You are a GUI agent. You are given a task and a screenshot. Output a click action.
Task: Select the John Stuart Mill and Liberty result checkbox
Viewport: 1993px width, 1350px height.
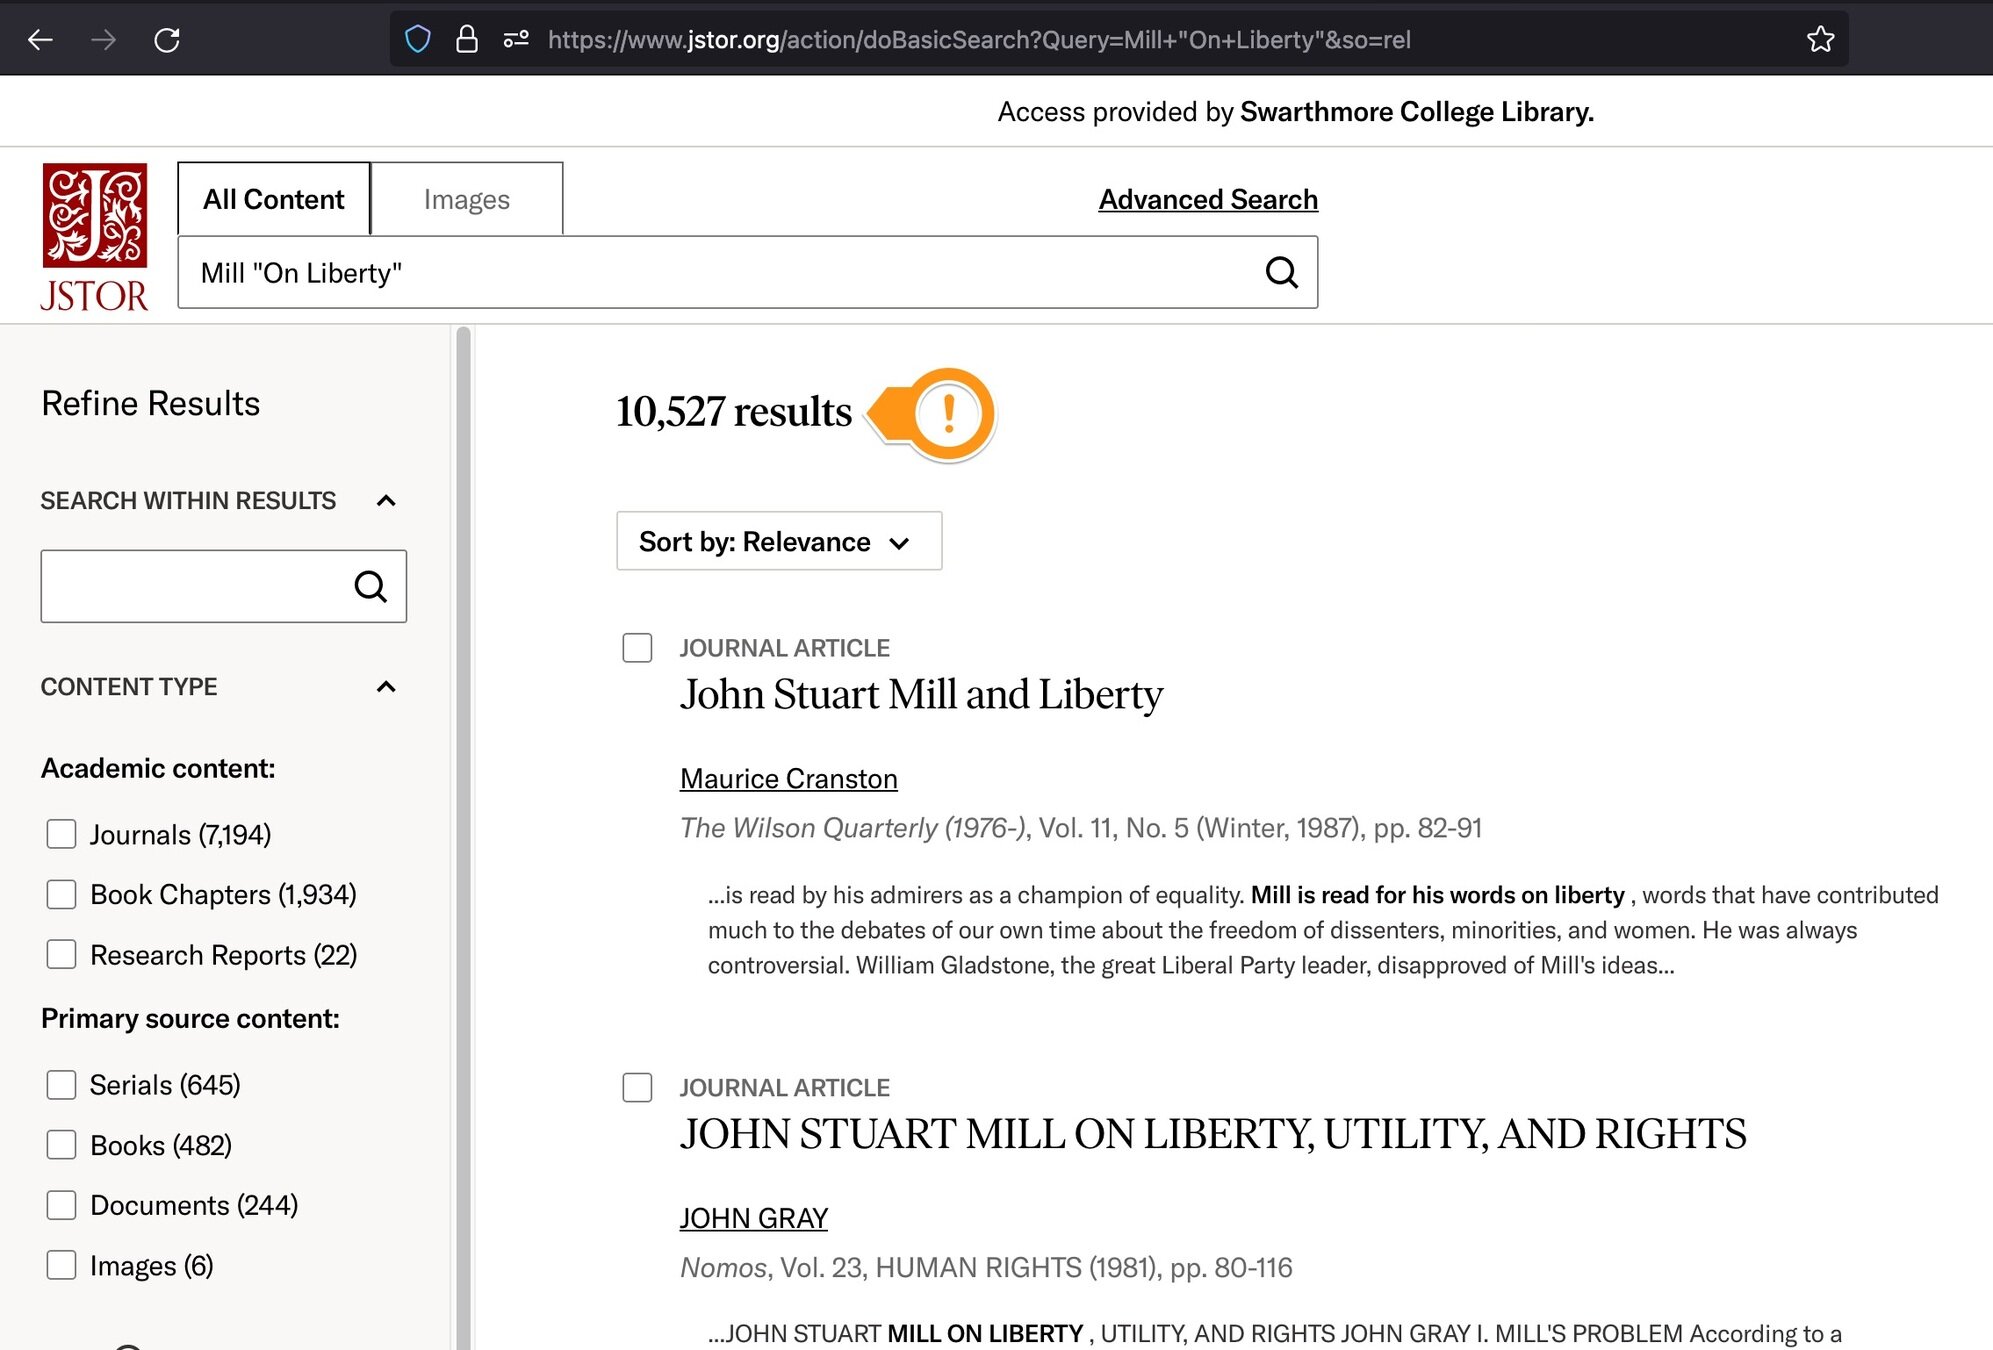(x=637, y=648)
